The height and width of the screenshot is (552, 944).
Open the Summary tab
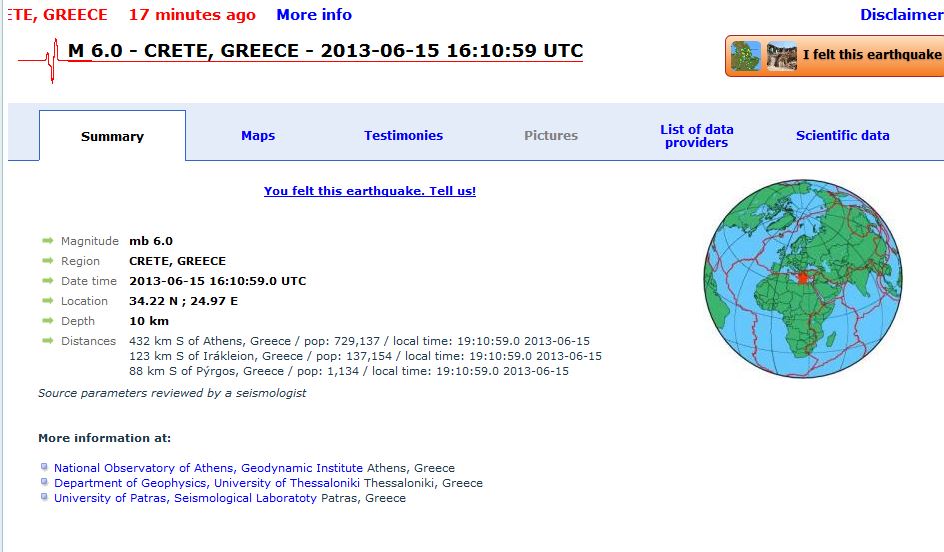point(113,136)
